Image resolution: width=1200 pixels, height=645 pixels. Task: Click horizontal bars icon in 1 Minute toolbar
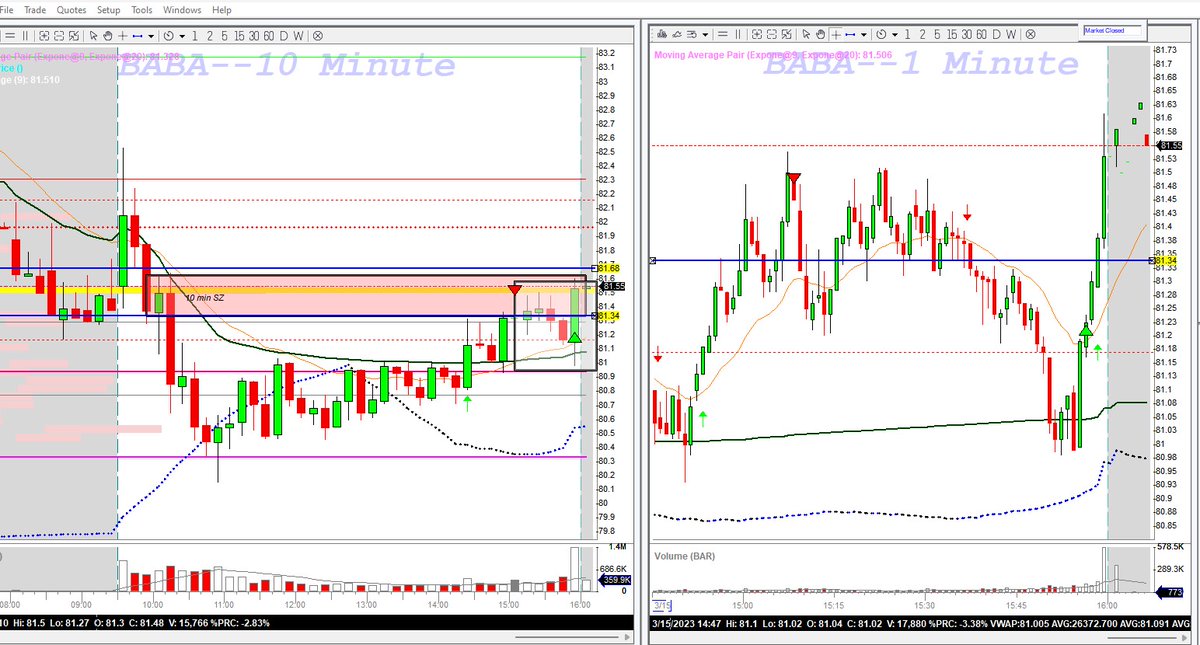722,35
